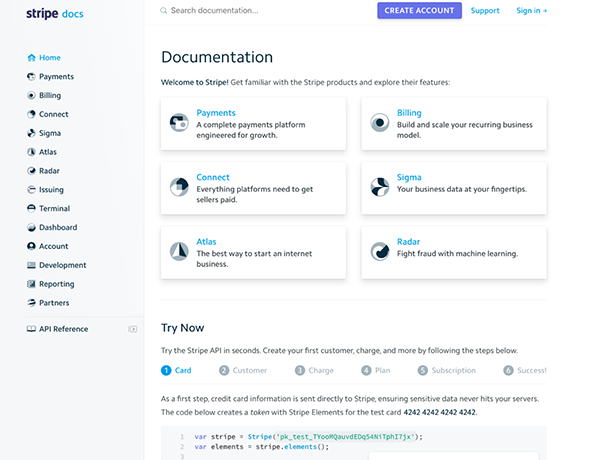Click the Billing card icon
The height and width of the screenshot is (460, 600).
coord(380,123)
